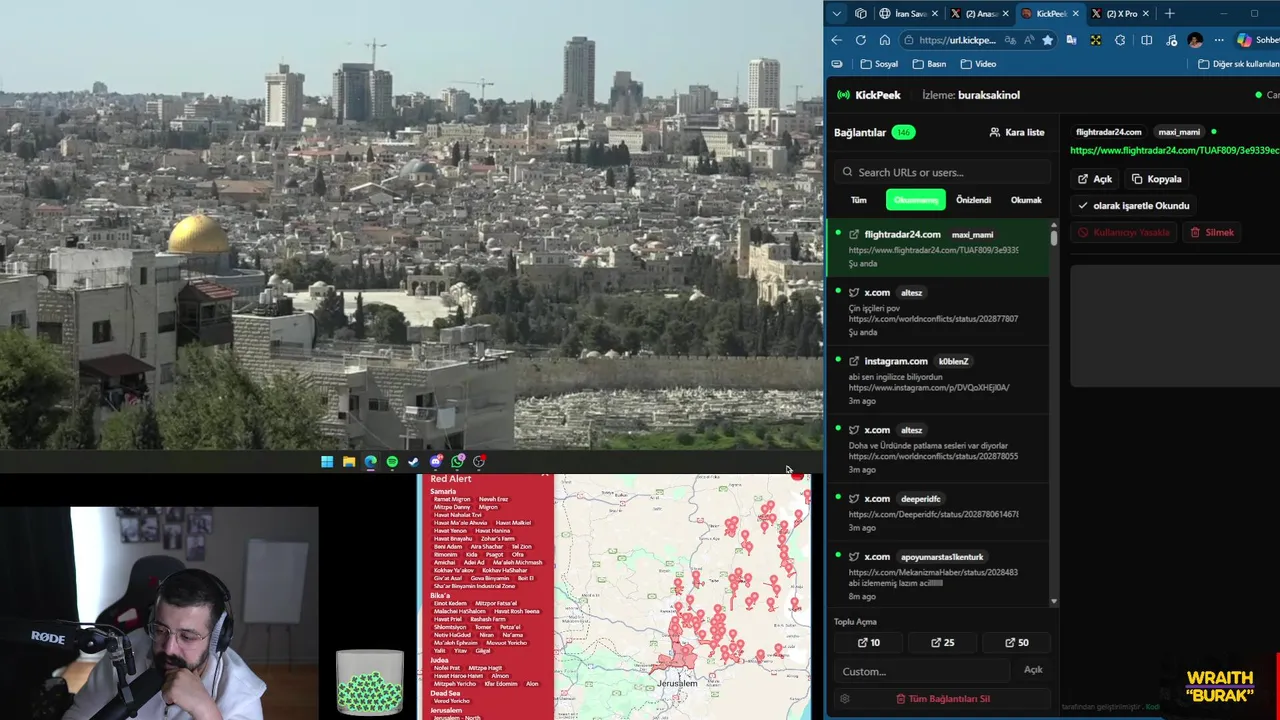Click the Custom bulk-open number field
The height and width of the screenshot is (720, 1280).
pyautogui.click(x=921, y=671)
